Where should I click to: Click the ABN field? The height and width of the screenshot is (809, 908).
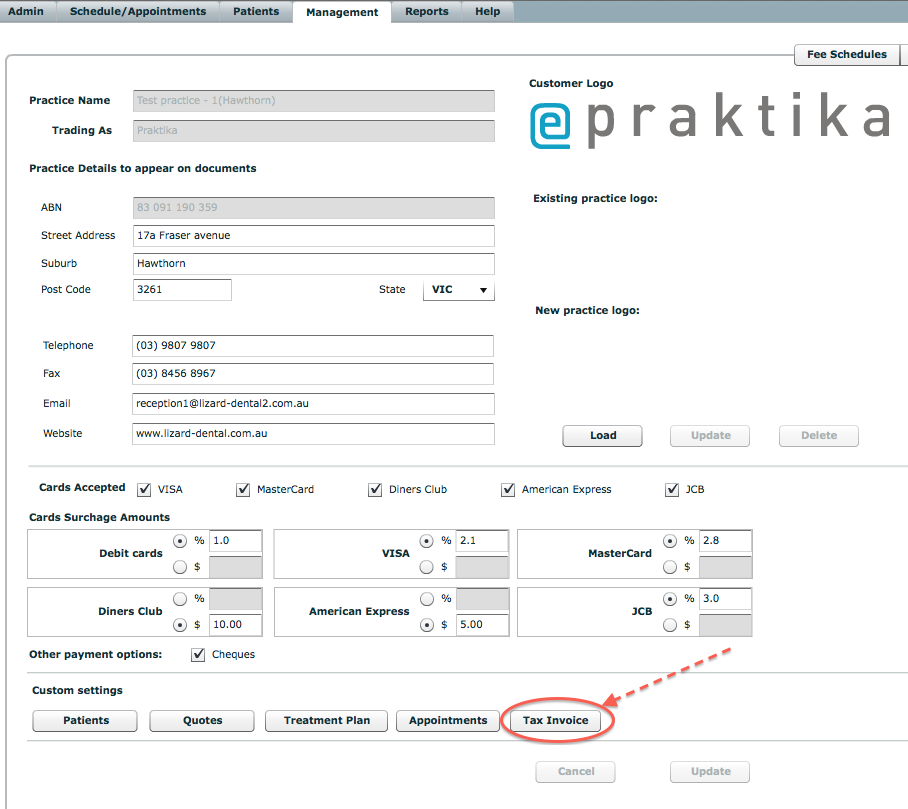314,208
